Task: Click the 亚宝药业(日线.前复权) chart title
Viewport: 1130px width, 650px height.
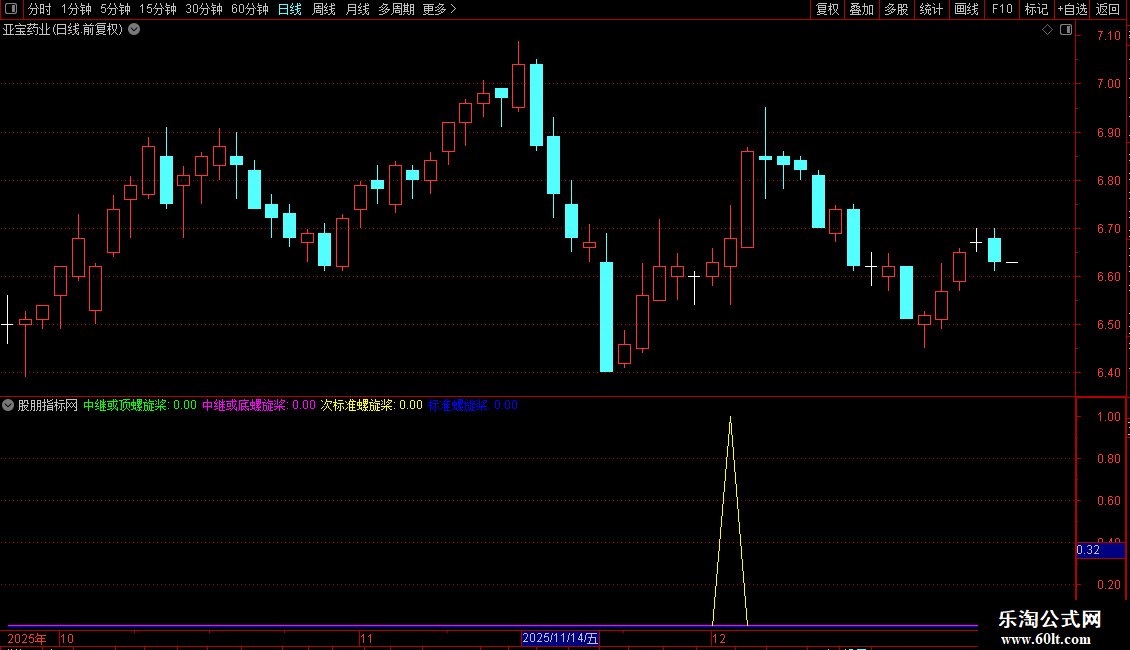Action: pyautogui.click(x=63, y=30)
